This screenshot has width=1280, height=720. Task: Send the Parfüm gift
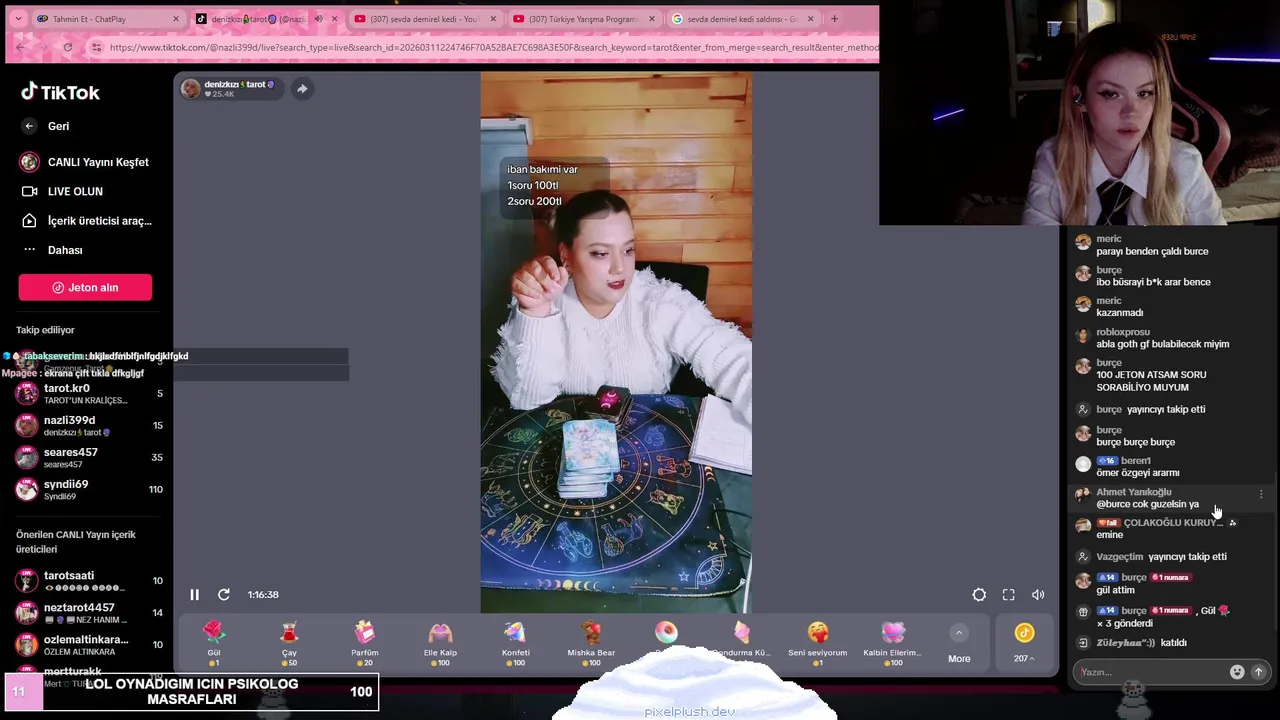tap(365, 642)
